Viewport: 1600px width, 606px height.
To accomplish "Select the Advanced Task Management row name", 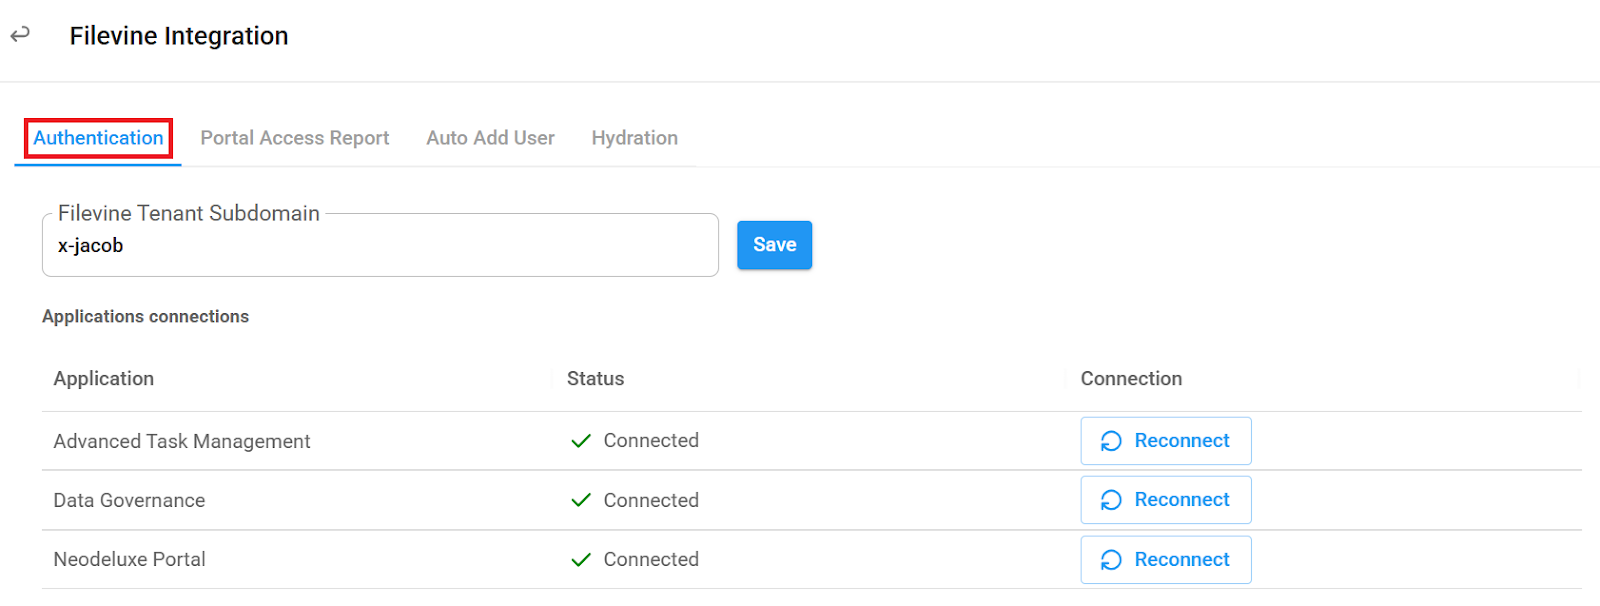I will click(x=182, y=441).
